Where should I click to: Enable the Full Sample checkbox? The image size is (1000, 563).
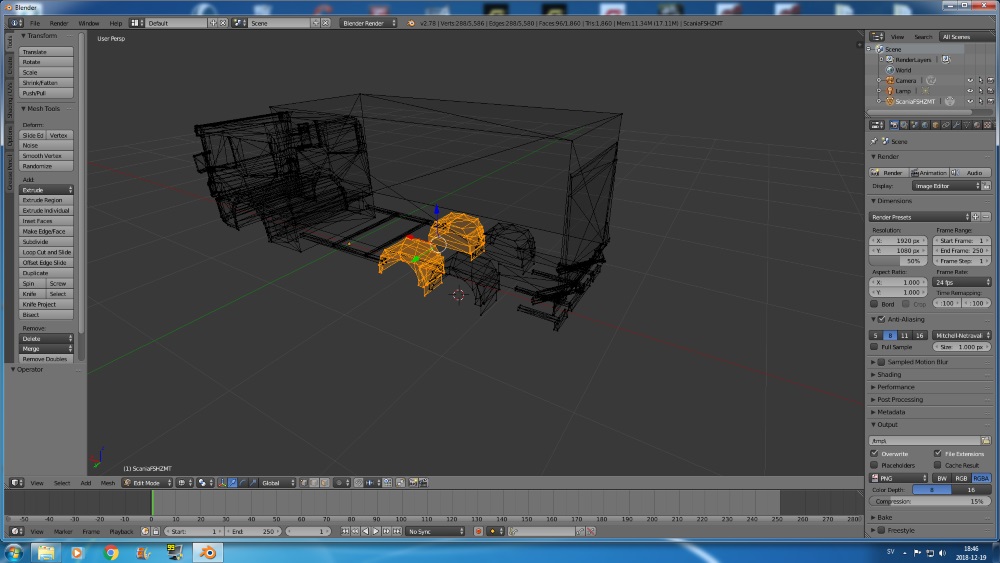(x=874, y=347)
